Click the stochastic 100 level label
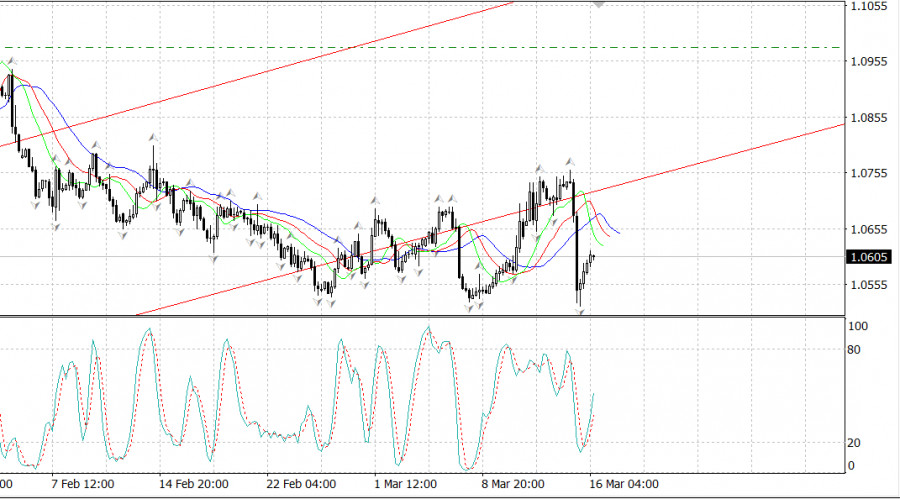Image resolution: width=900 pixels, height=499 pixels. 858,326
